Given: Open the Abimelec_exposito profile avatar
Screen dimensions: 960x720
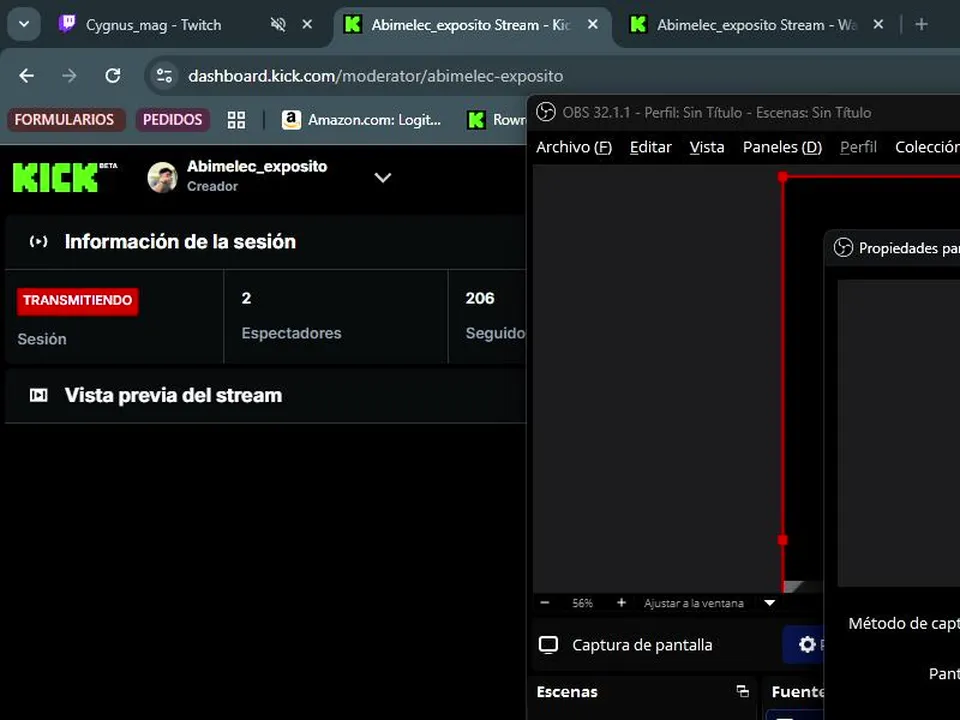Looking at the screenshot, I should pos(162,177).
